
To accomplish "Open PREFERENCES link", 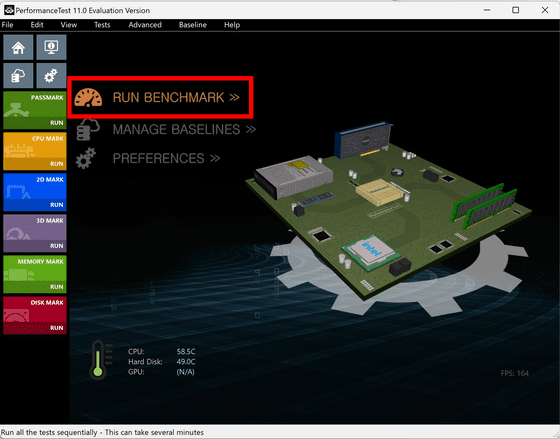I will [x=166, y=158].
